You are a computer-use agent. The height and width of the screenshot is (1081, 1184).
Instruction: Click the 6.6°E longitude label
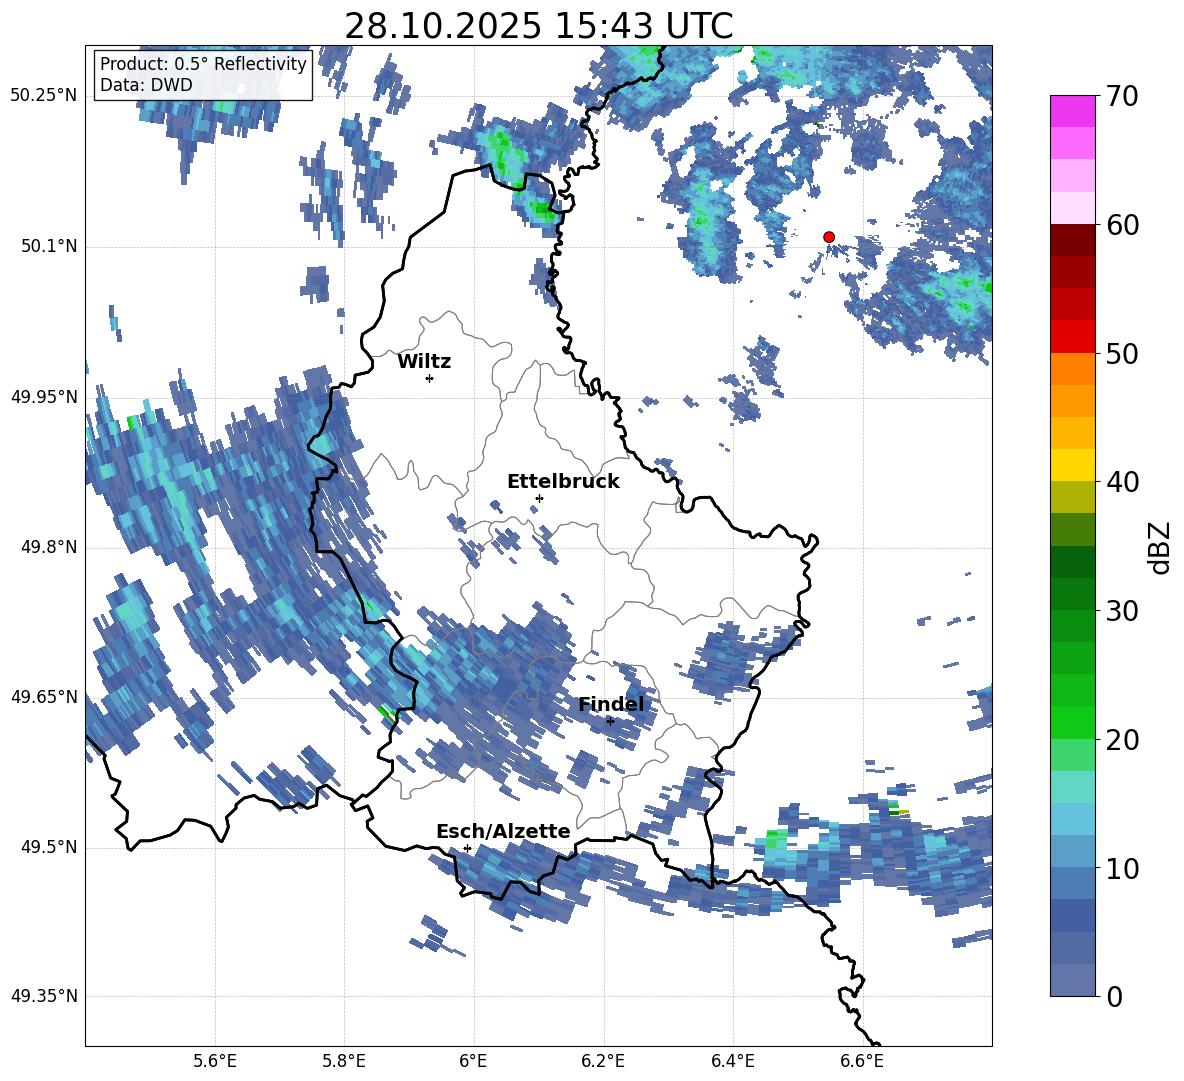click(x=862, y=1061)
